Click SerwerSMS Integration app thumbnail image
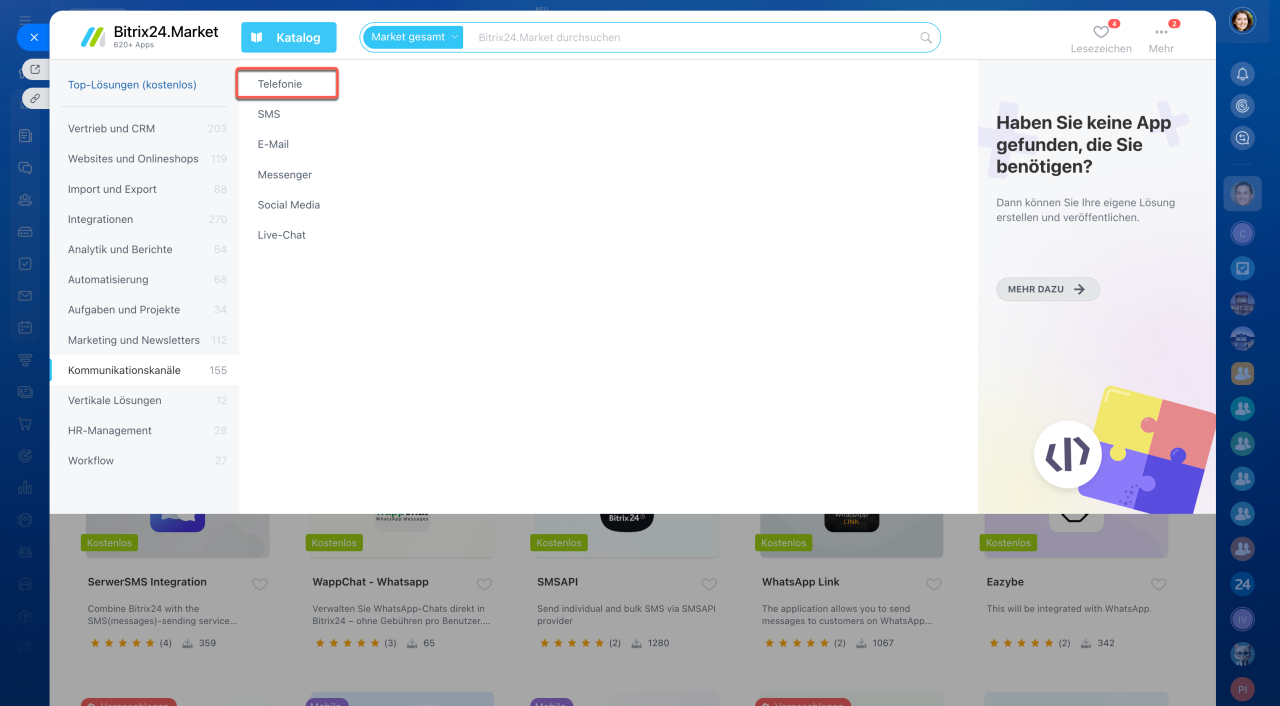 point(177,535)
